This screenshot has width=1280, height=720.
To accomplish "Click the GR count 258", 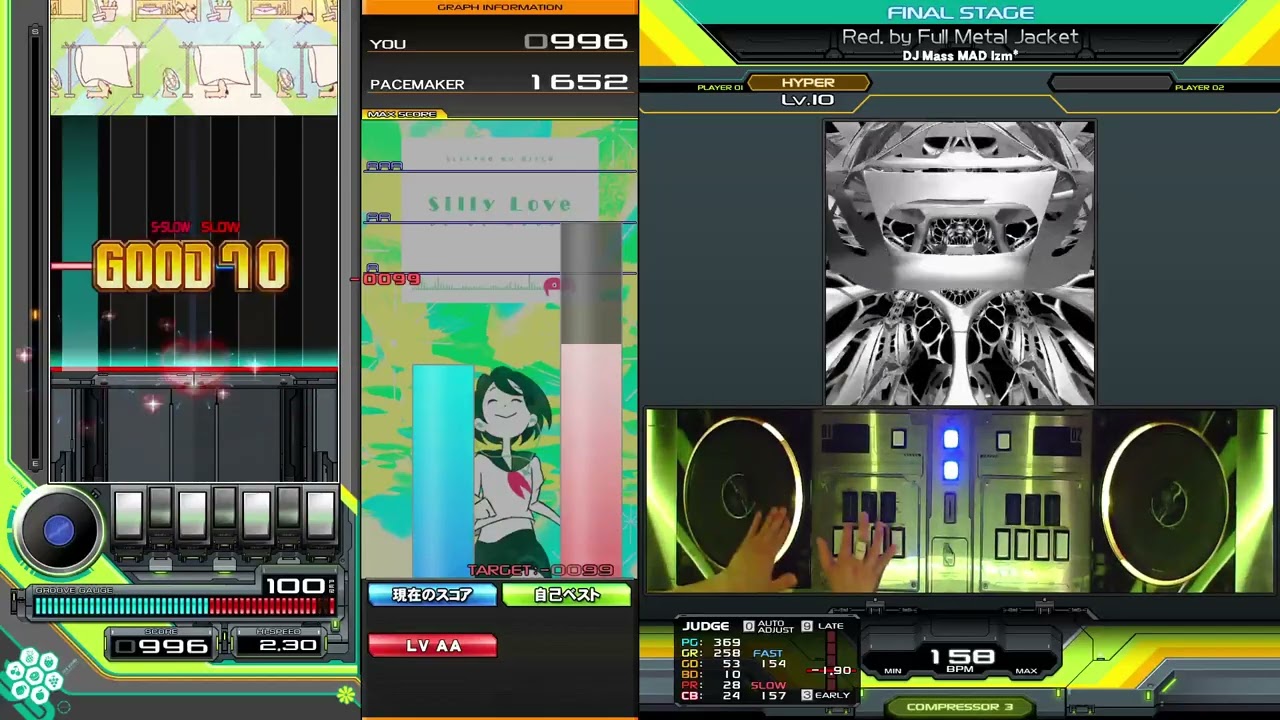I will 727,653.
